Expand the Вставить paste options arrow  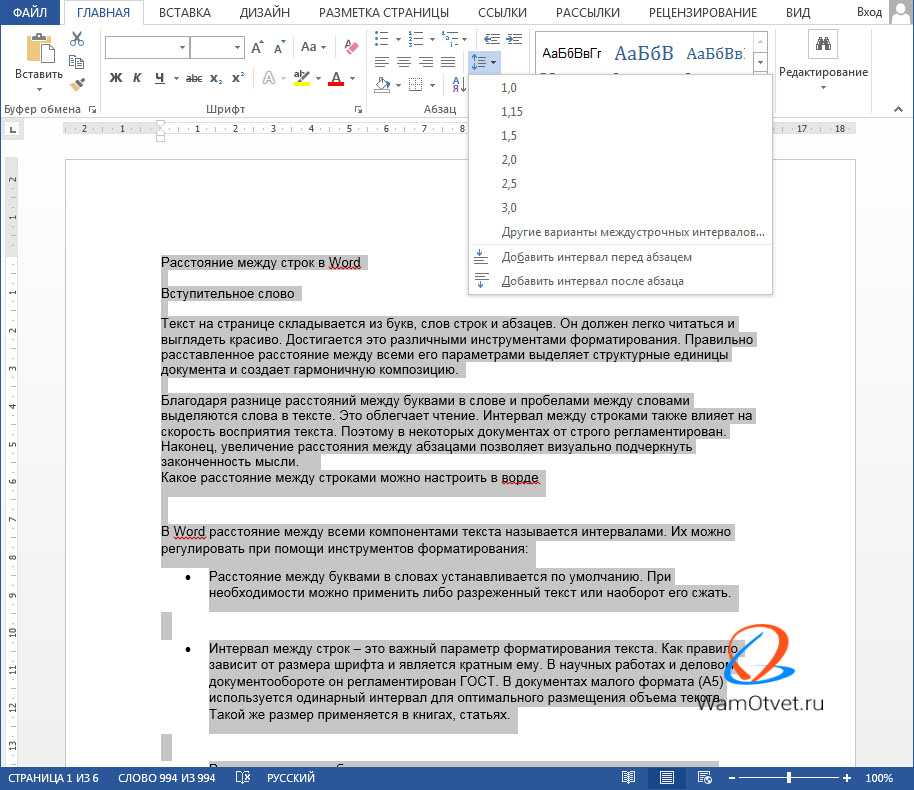pyautogui.click(x=39, y=89)
